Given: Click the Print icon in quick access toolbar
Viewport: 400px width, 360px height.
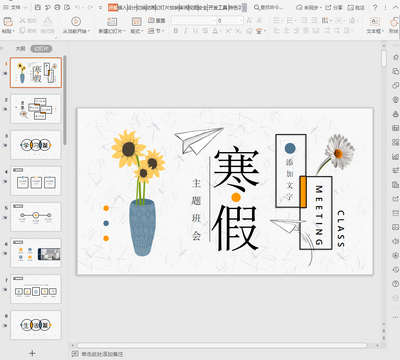Looking at the screenshot, I should pyautogui.click(x=57, y=7).
